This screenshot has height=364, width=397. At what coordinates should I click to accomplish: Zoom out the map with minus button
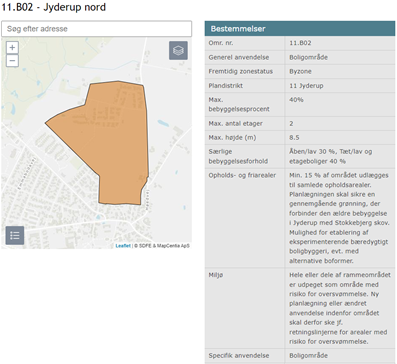coord(12,61)
